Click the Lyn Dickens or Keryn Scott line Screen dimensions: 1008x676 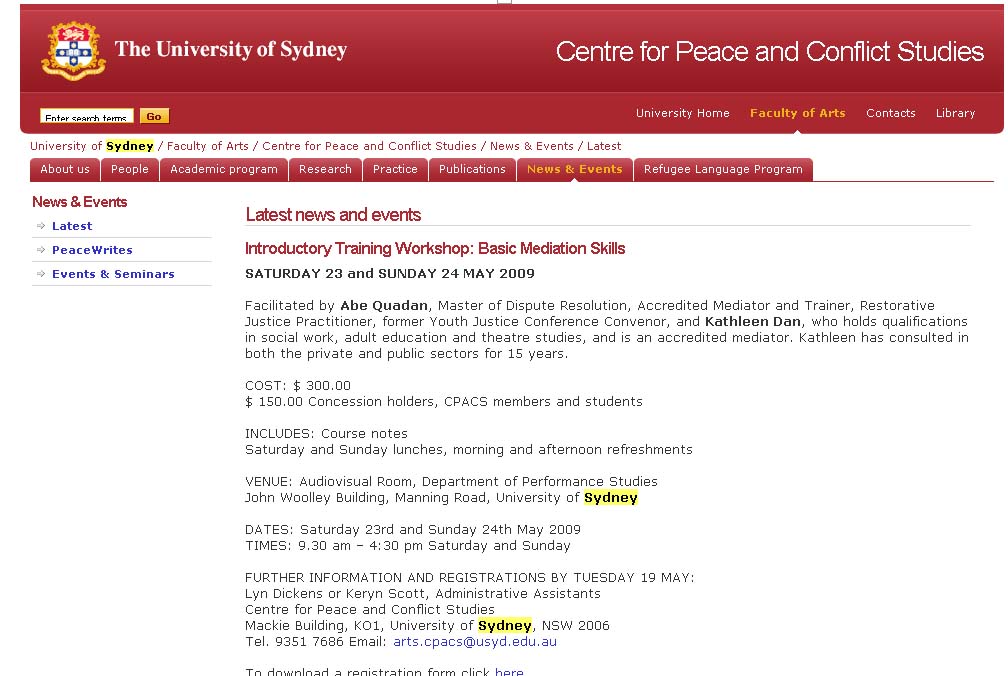[x=422, y=593]
